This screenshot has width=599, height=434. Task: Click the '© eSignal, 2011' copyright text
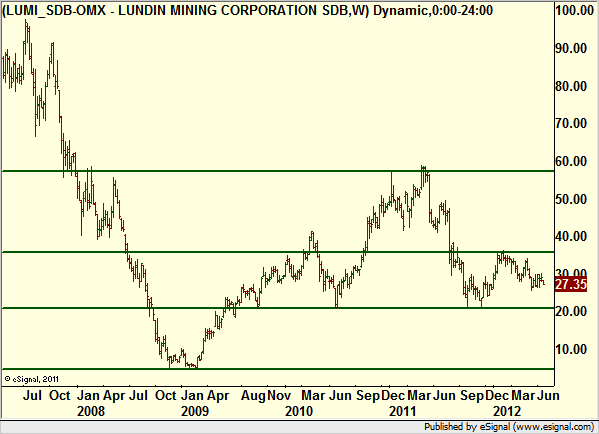[32, 379]
